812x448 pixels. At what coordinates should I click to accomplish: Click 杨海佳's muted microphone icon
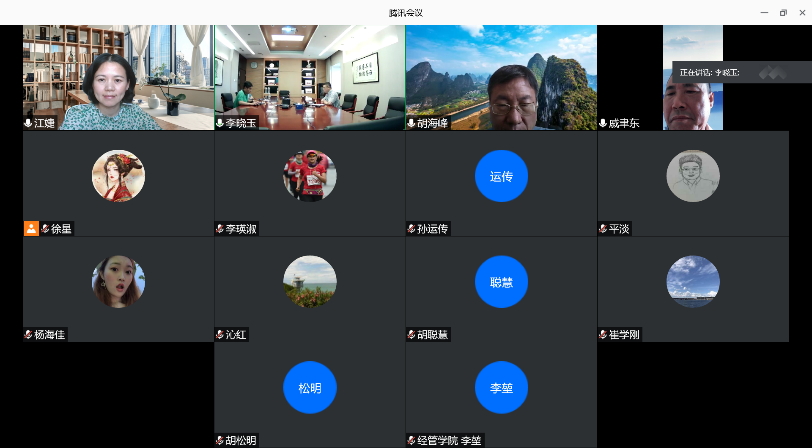tap(29, 334)
